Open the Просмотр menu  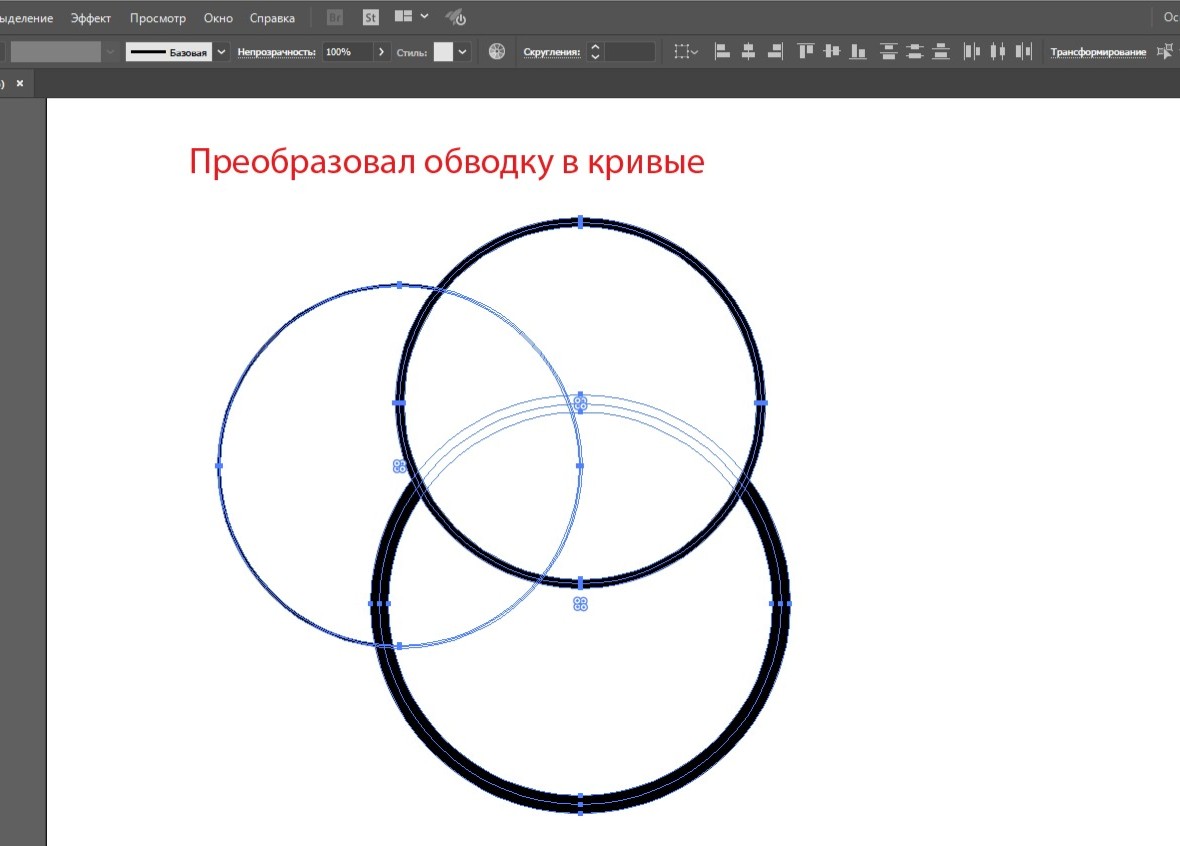click(157, 18)
